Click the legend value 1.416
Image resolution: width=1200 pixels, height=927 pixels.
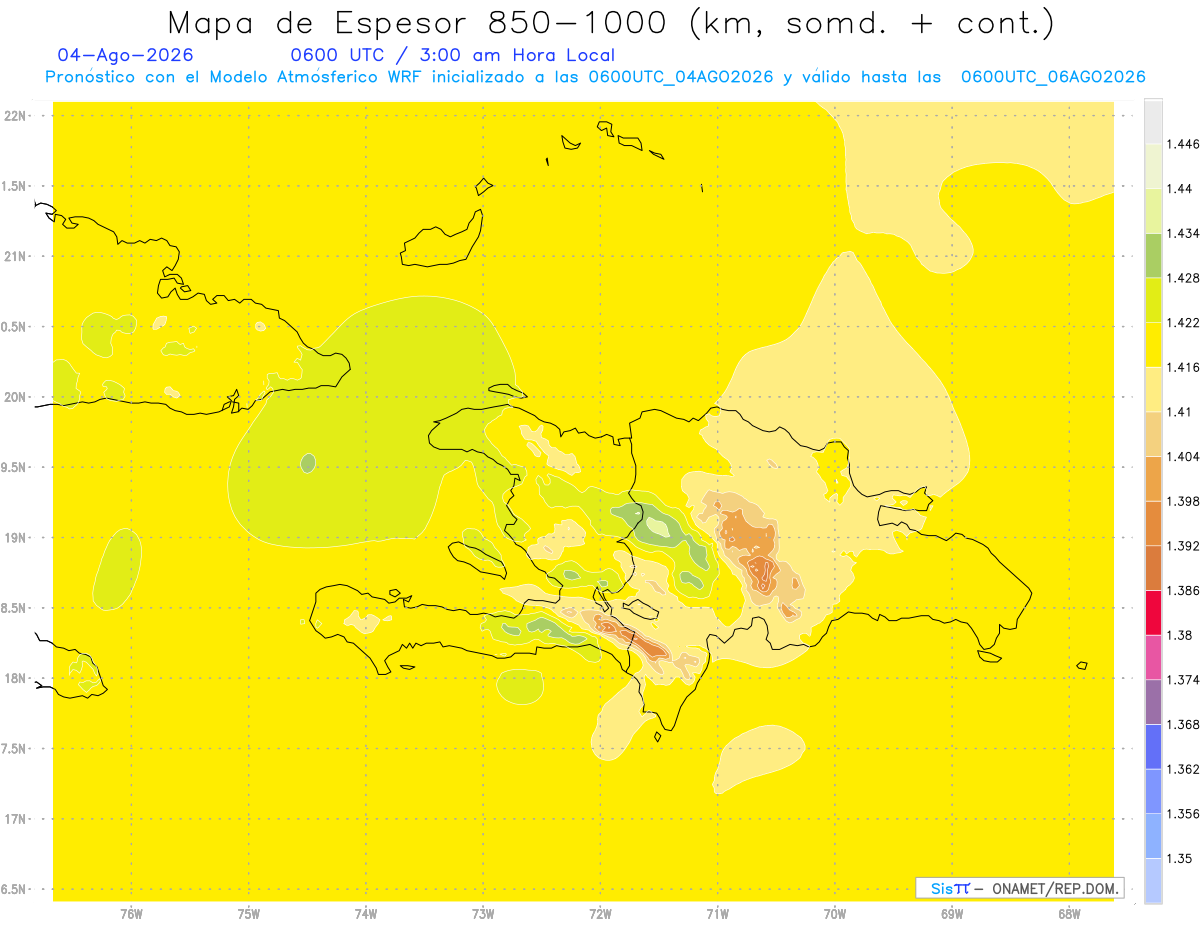(x=1182, y=367)
